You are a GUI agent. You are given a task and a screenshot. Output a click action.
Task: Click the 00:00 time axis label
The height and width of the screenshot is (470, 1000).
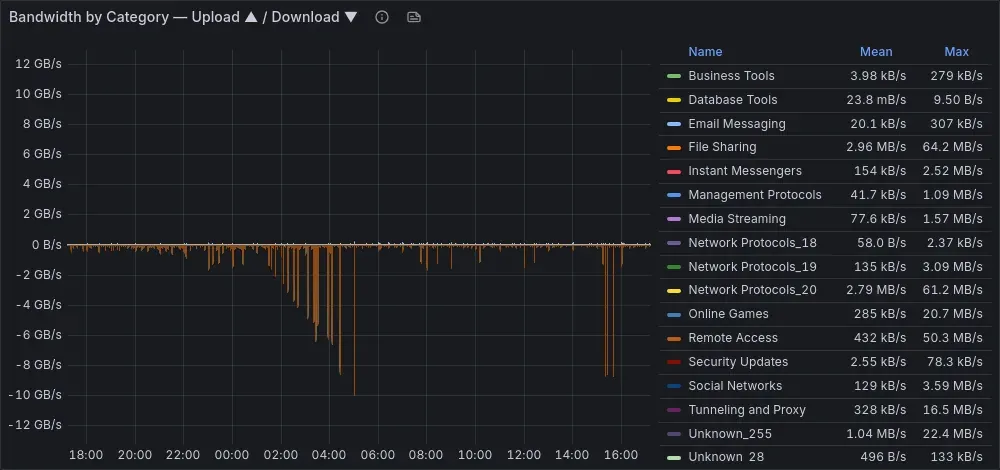pyautogui.click(x=232, y=455)
